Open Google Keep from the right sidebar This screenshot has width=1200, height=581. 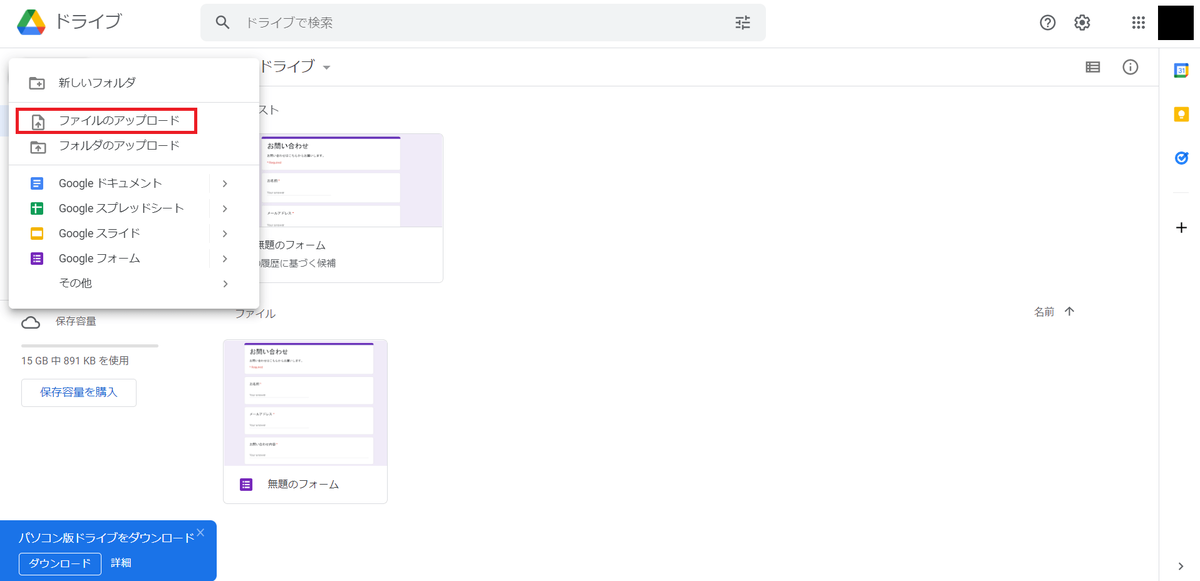(1181, 114)
